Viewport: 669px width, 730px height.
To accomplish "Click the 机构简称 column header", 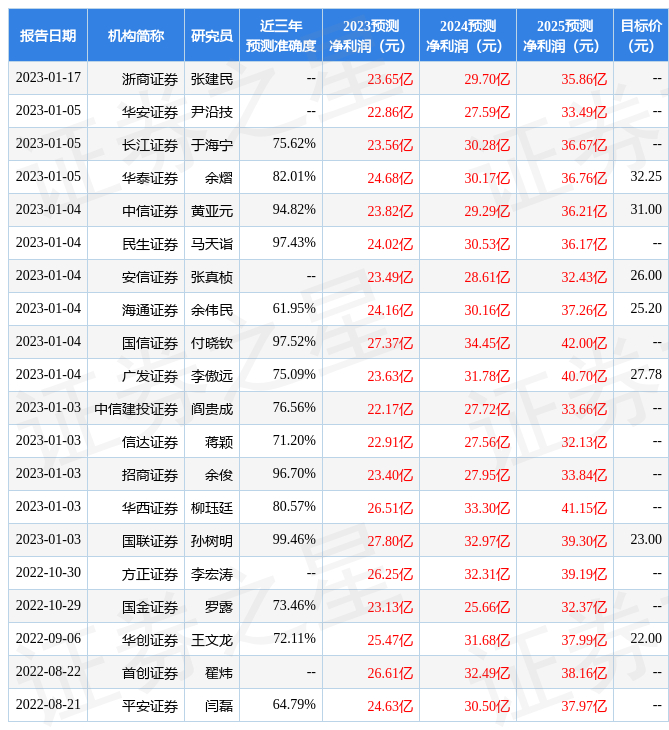I will (136, 35).
